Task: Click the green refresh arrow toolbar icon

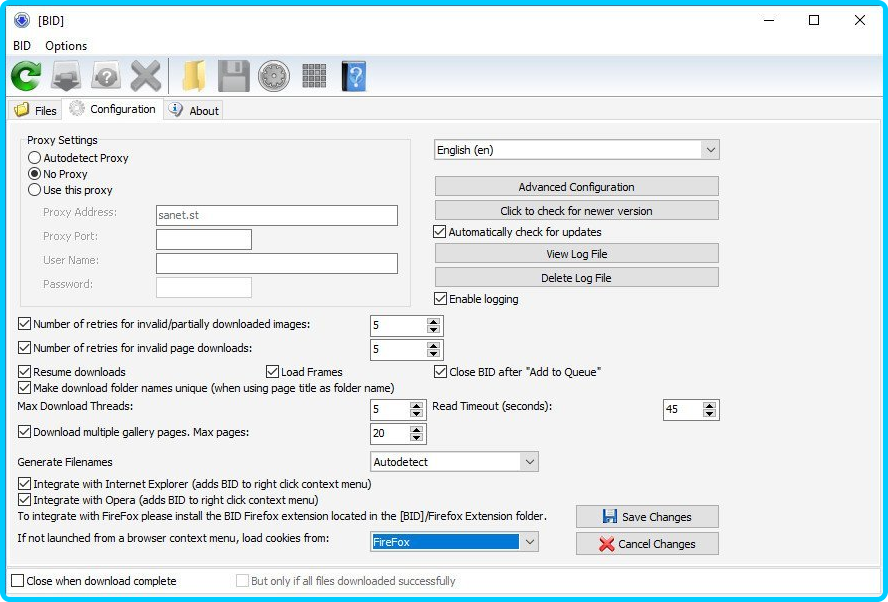Action: [x=26, y=76]
